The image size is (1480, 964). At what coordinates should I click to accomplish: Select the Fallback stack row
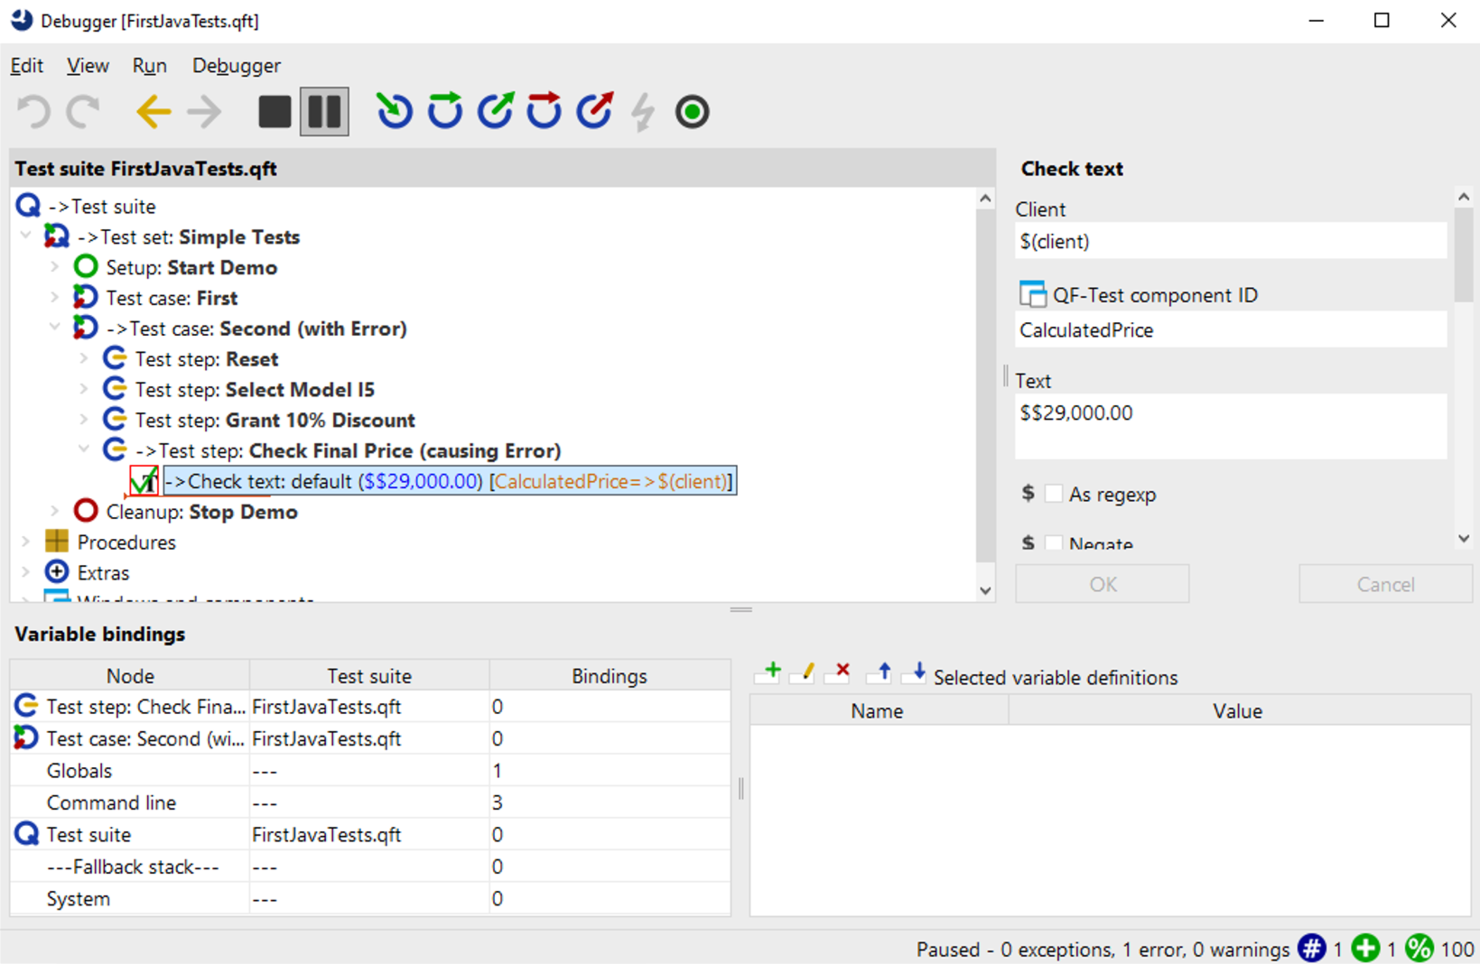(370, 866)
